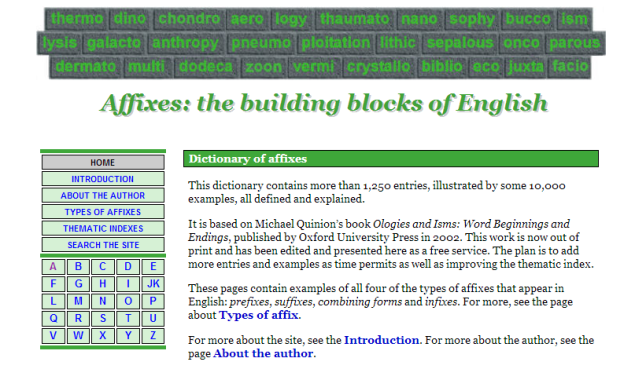Click the 'zoon' block in the banner
The image size is (635, 380).
[x=264, y=66]
